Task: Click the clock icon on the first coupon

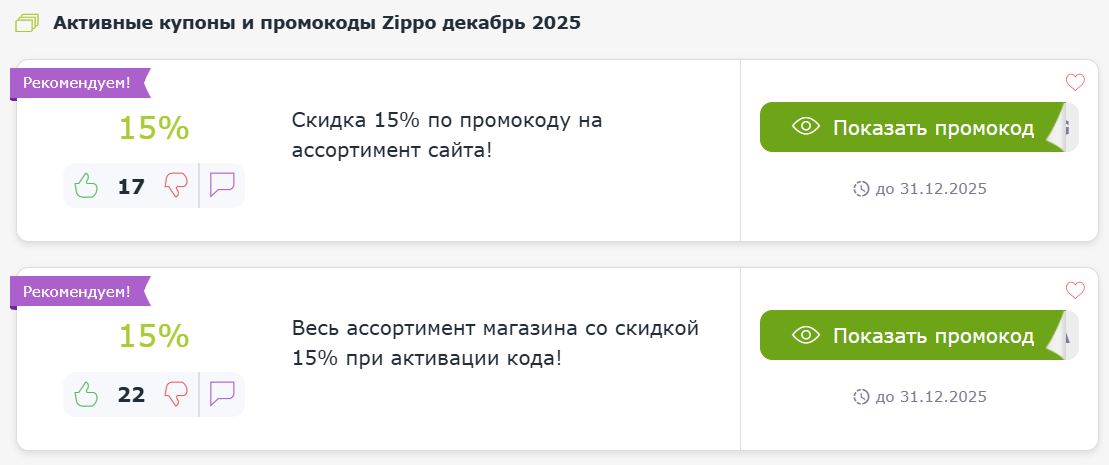Action: tap(861, 188)
